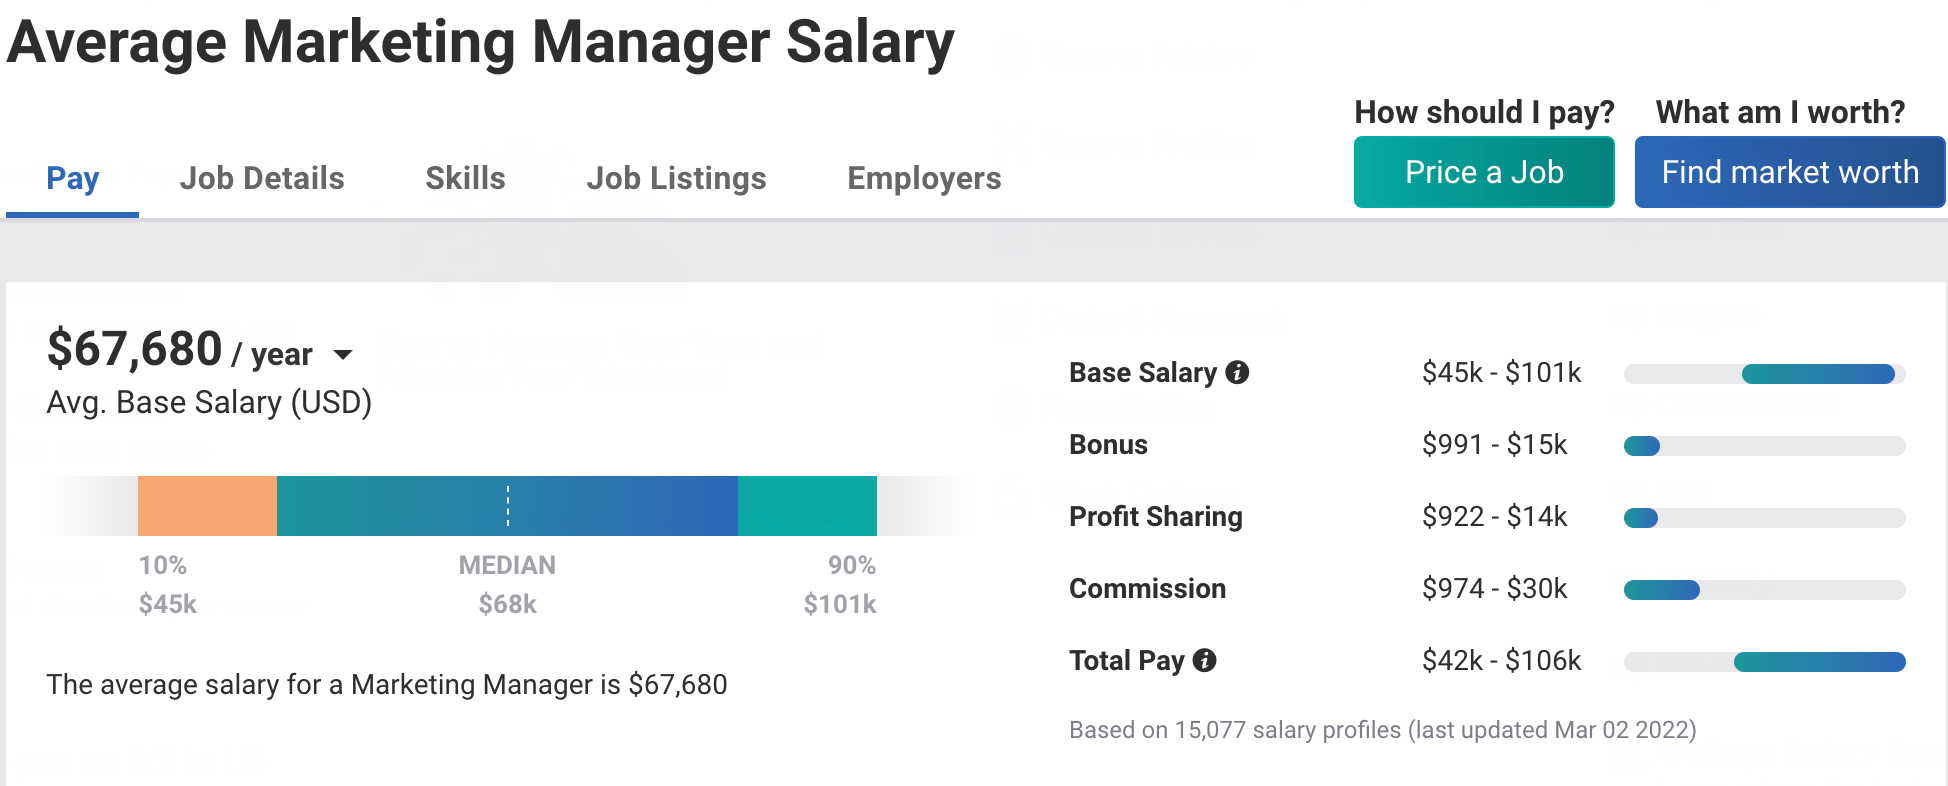Click the Bonus range bar

tap(1764, 446)
